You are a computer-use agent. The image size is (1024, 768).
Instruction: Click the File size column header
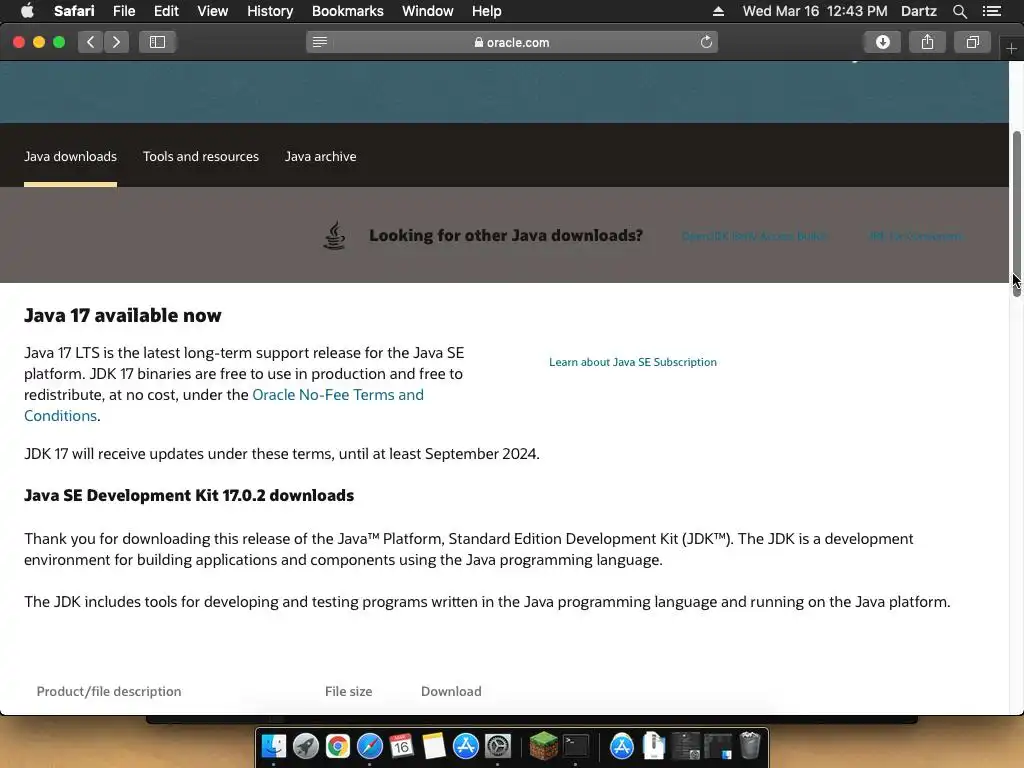[348, 691]
